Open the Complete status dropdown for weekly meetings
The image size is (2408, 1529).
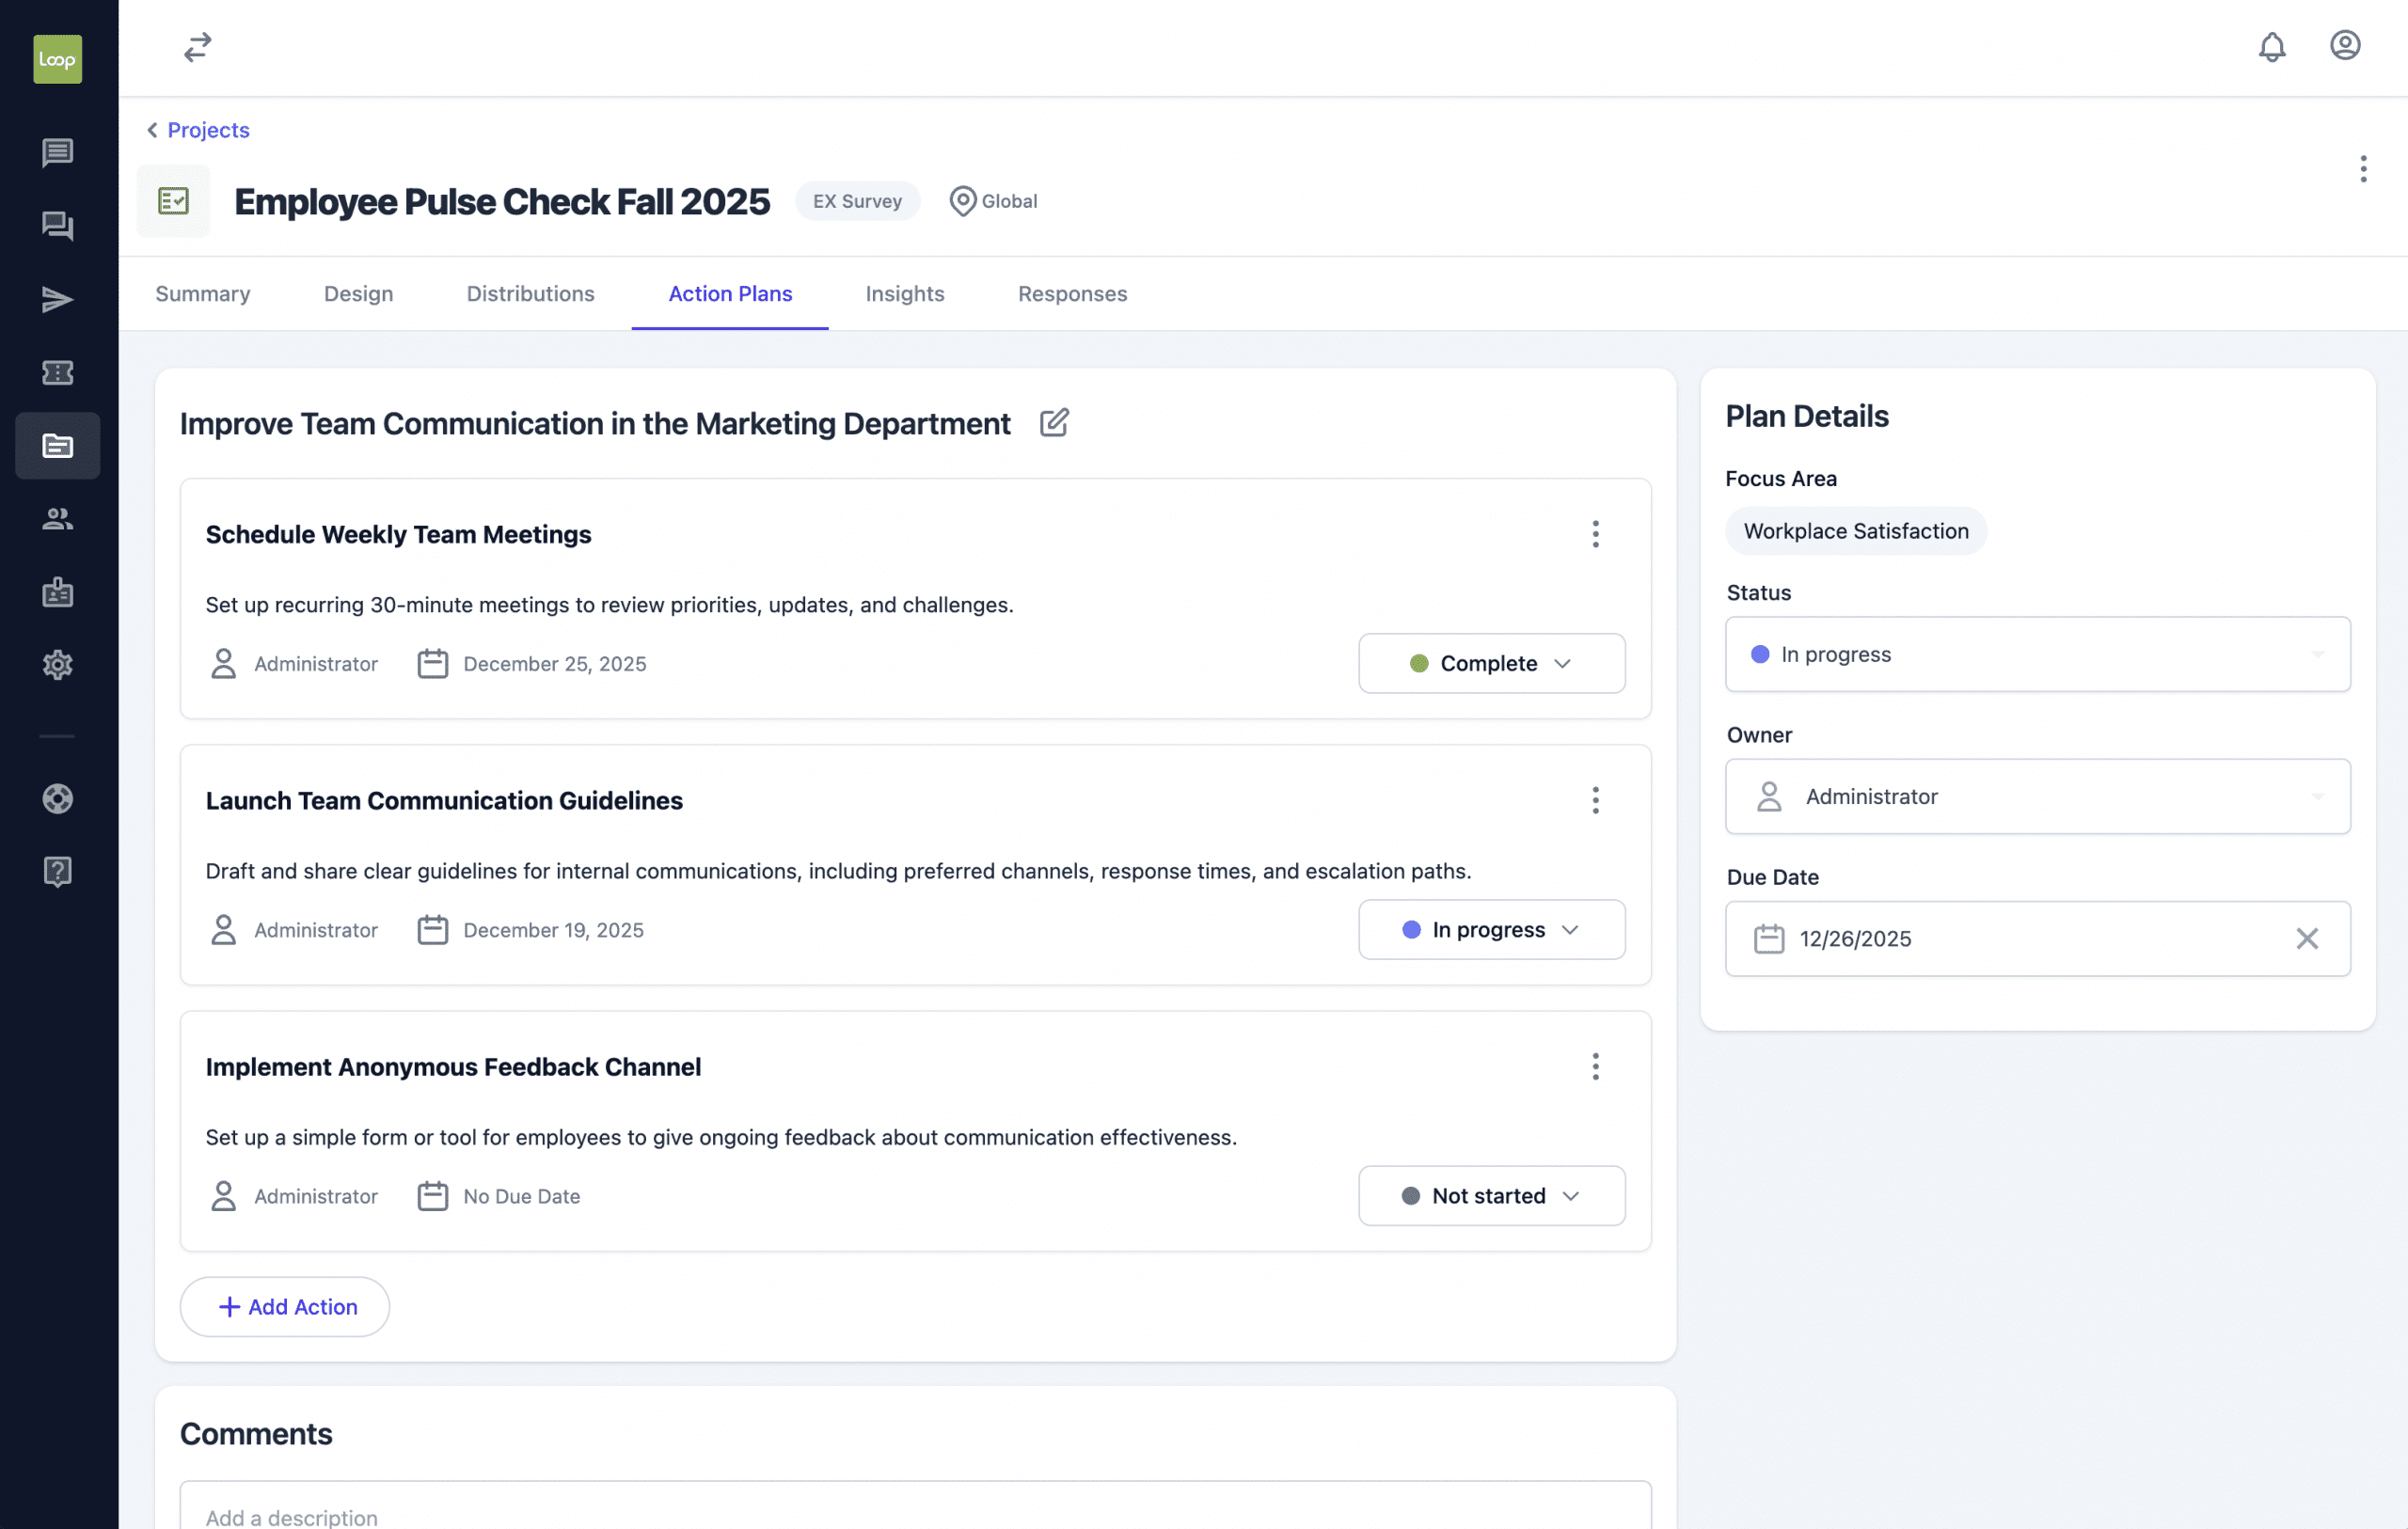pyautogui.click(x=1491, y=663)
